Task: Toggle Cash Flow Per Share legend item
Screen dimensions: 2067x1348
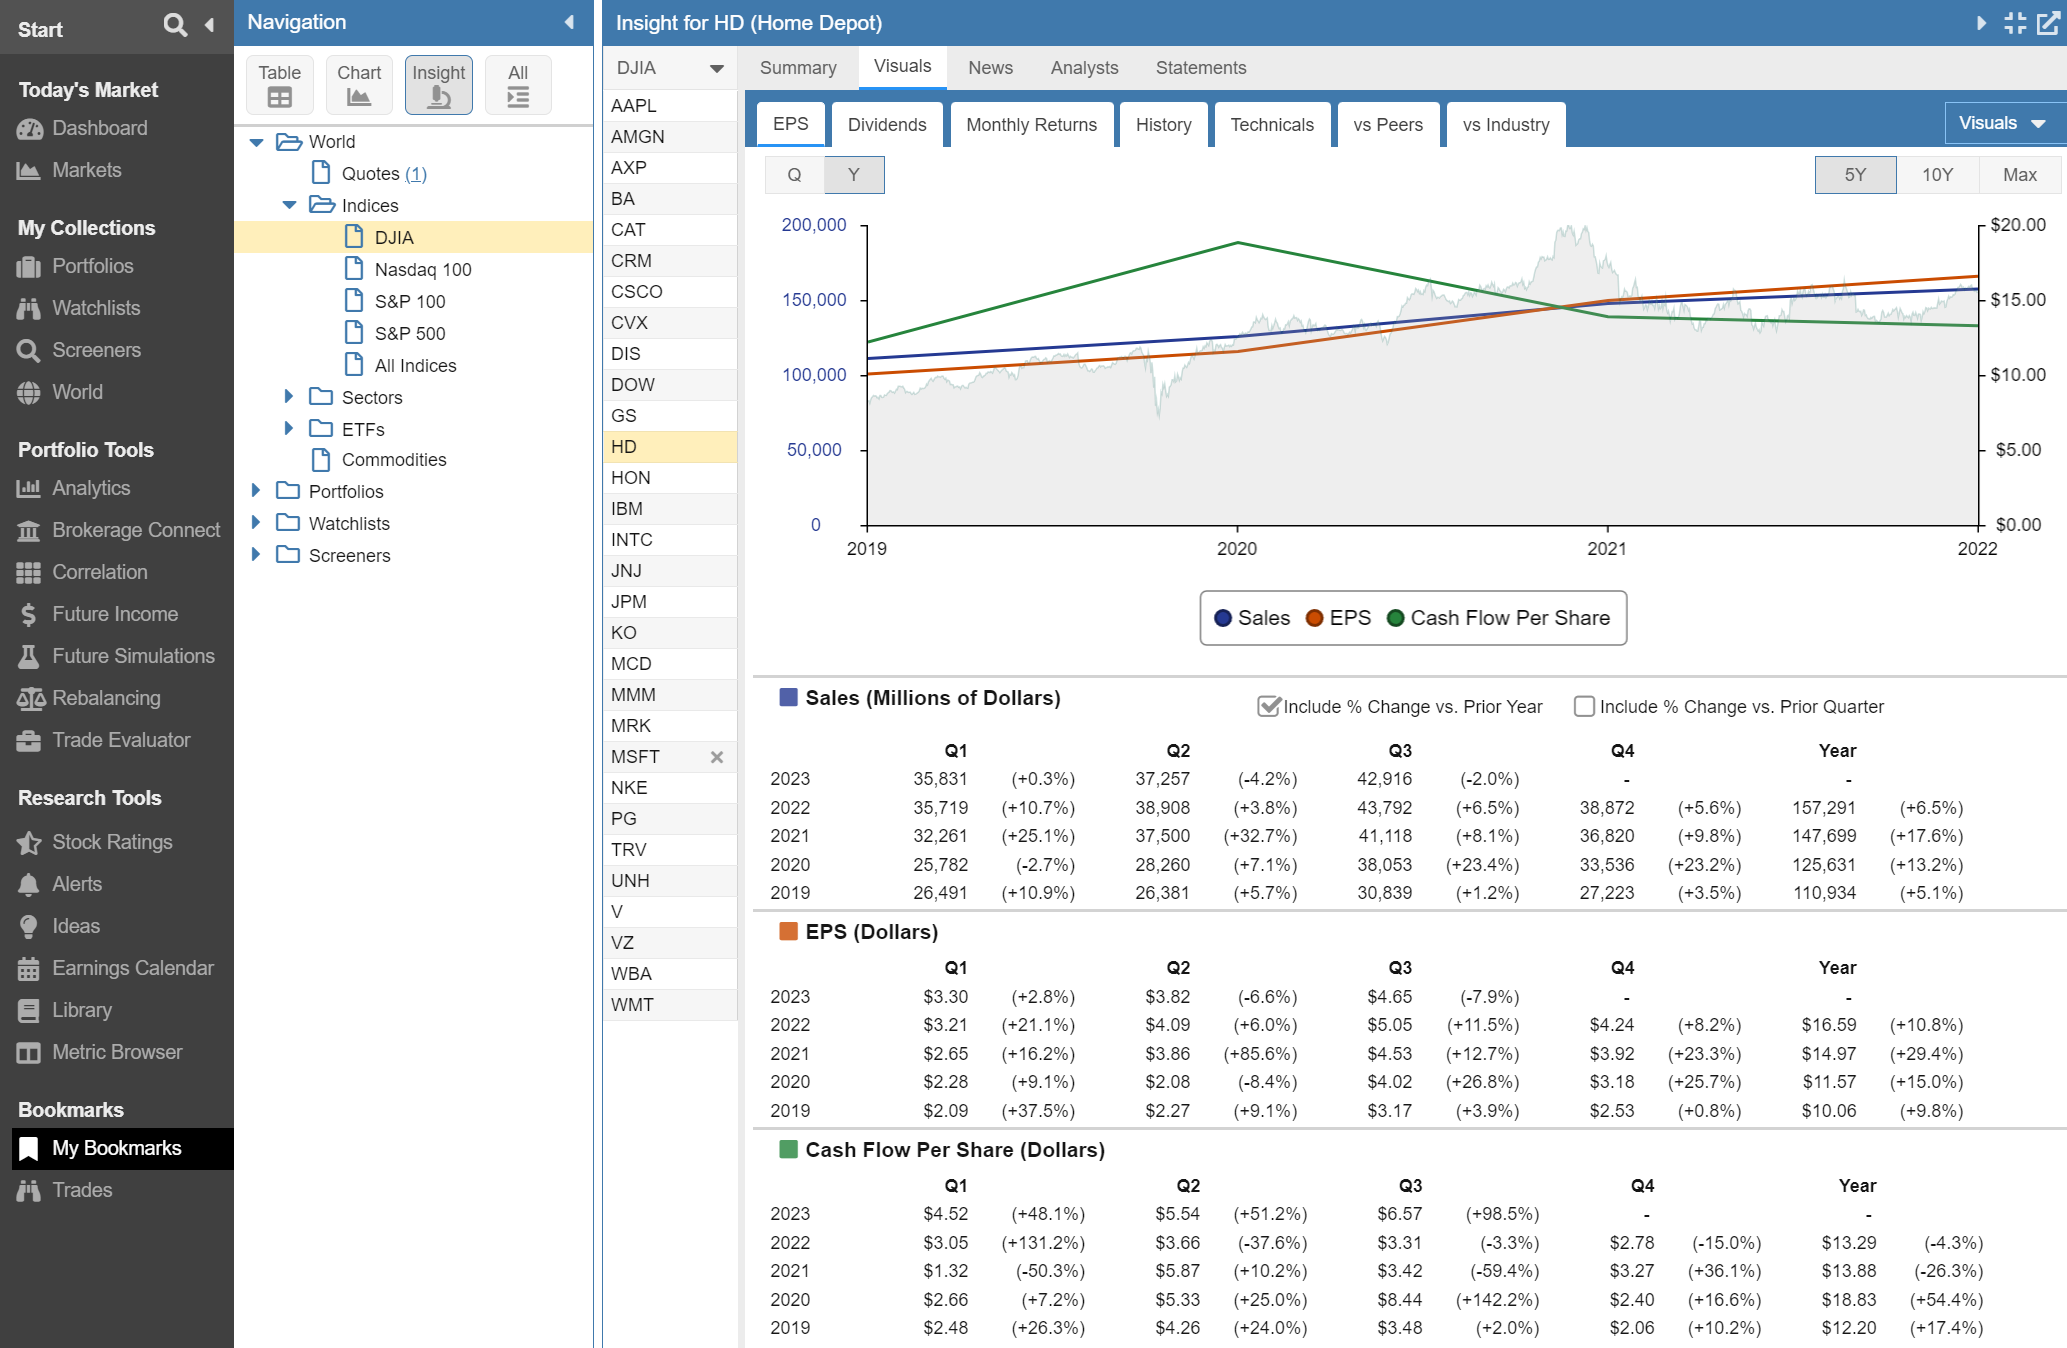Action: (1498, 618)
